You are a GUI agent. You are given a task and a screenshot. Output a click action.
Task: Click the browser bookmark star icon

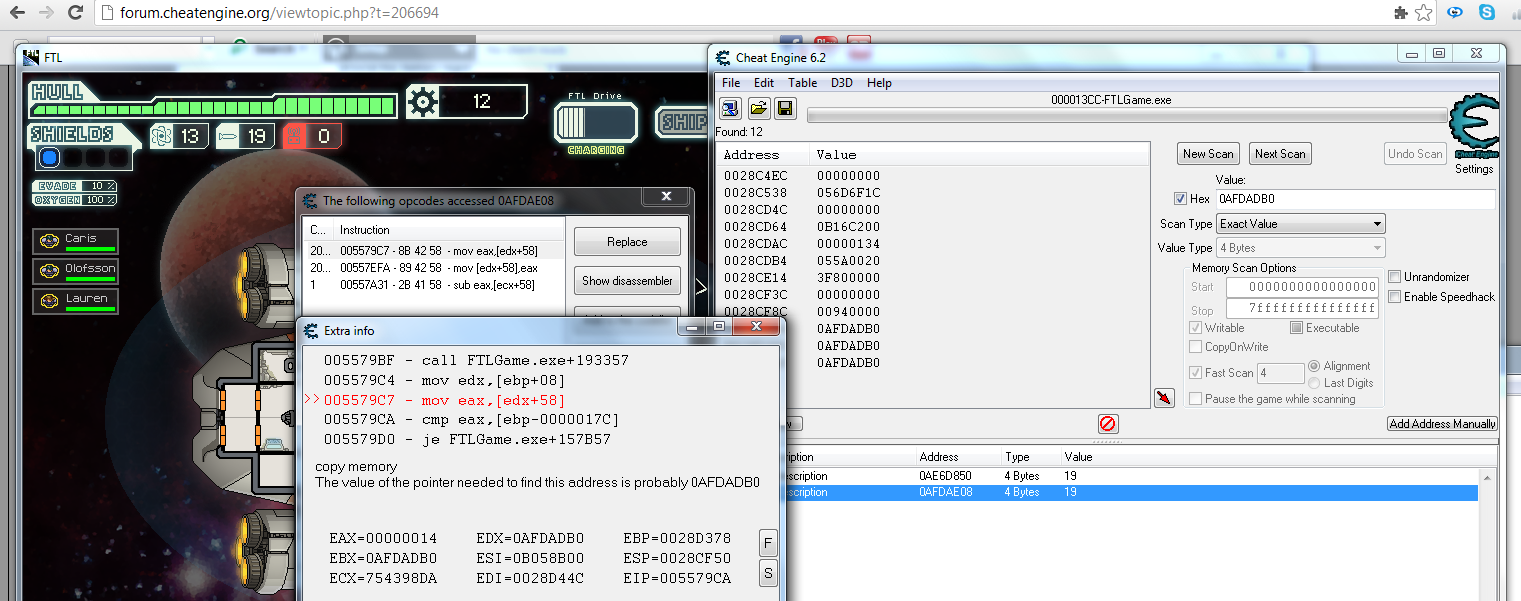(1424, 13)
